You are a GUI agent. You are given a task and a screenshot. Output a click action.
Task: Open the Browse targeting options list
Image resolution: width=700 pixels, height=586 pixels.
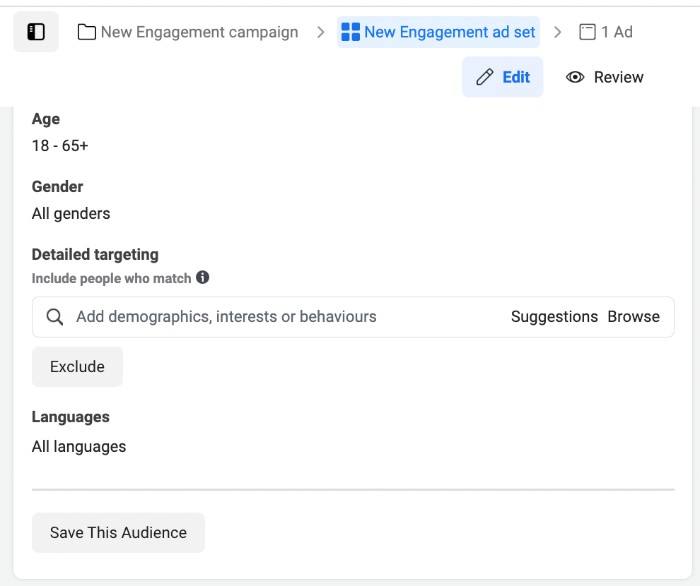pyautogui.click(x=634, y=317)
